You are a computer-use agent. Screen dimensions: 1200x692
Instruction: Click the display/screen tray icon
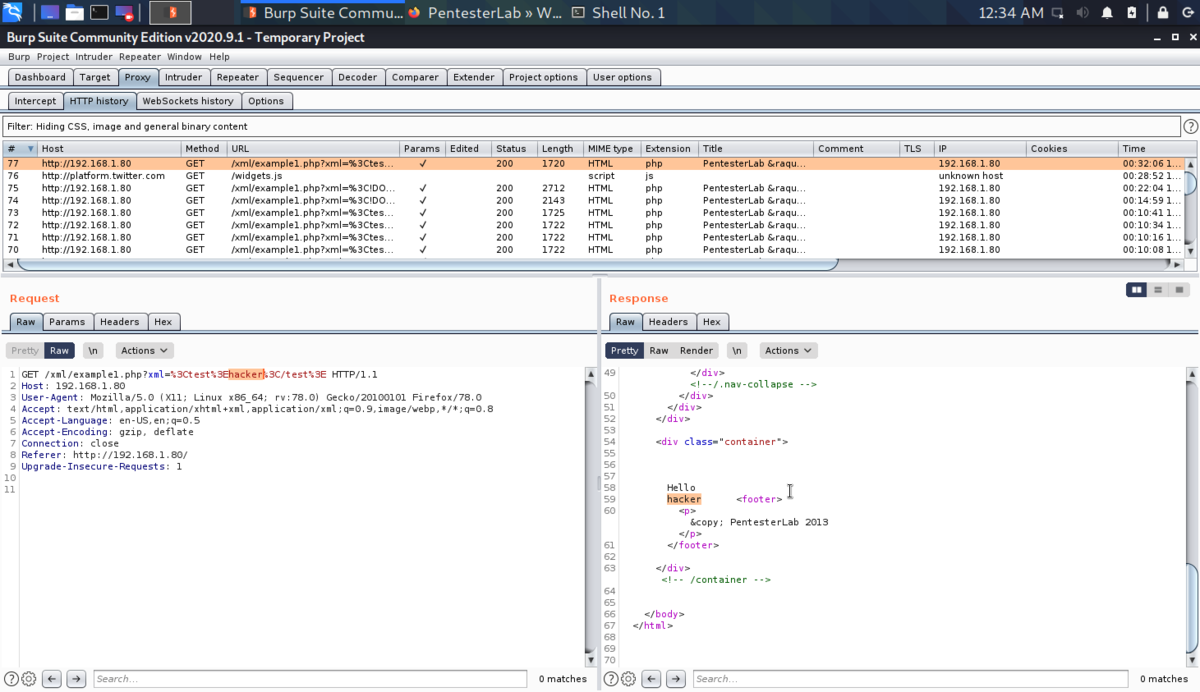click(x=1056, y=13)
